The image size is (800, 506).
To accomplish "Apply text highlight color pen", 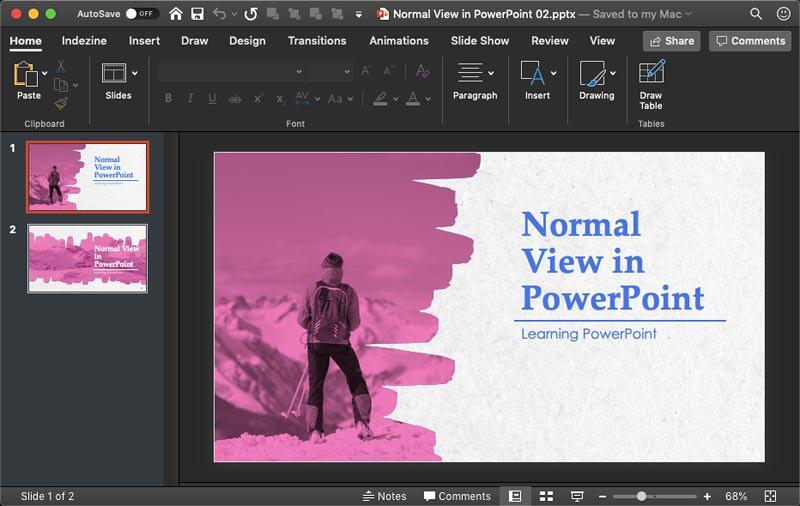I will [x=381, y=98].
